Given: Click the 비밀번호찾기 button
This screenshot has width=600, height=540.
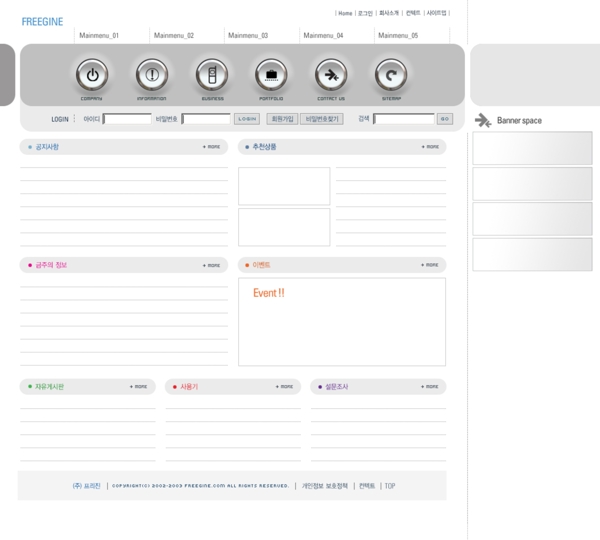Looking at the screenshot, I should coord(322,119).
